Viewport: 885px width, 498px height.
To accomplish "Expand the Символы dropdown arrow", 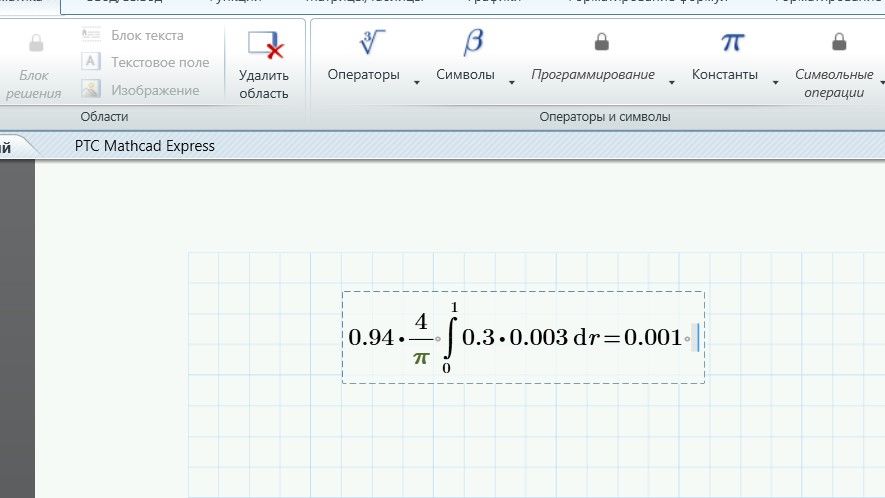I will pos(511,83).
